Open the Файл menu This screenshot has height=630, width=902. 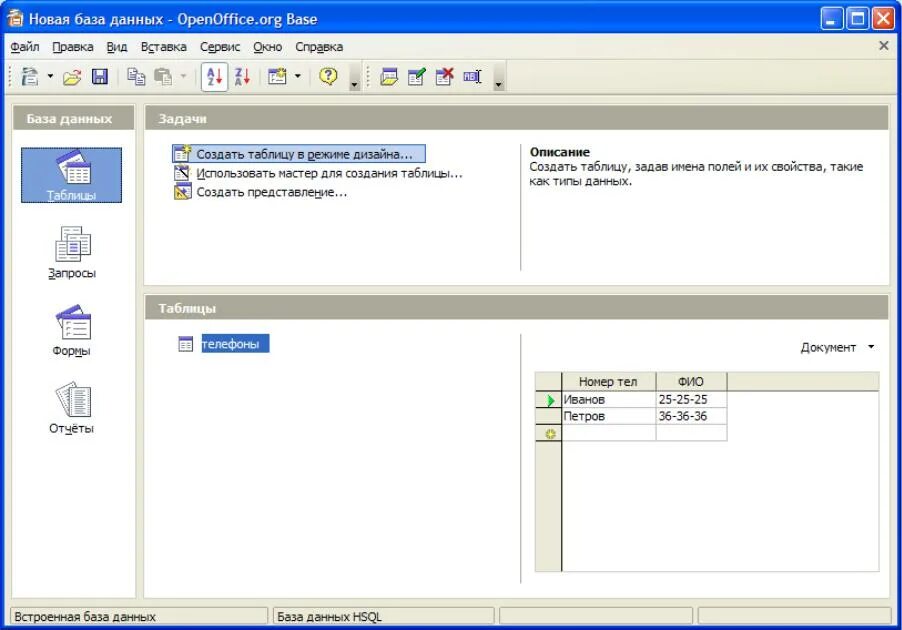click(25, 47)
